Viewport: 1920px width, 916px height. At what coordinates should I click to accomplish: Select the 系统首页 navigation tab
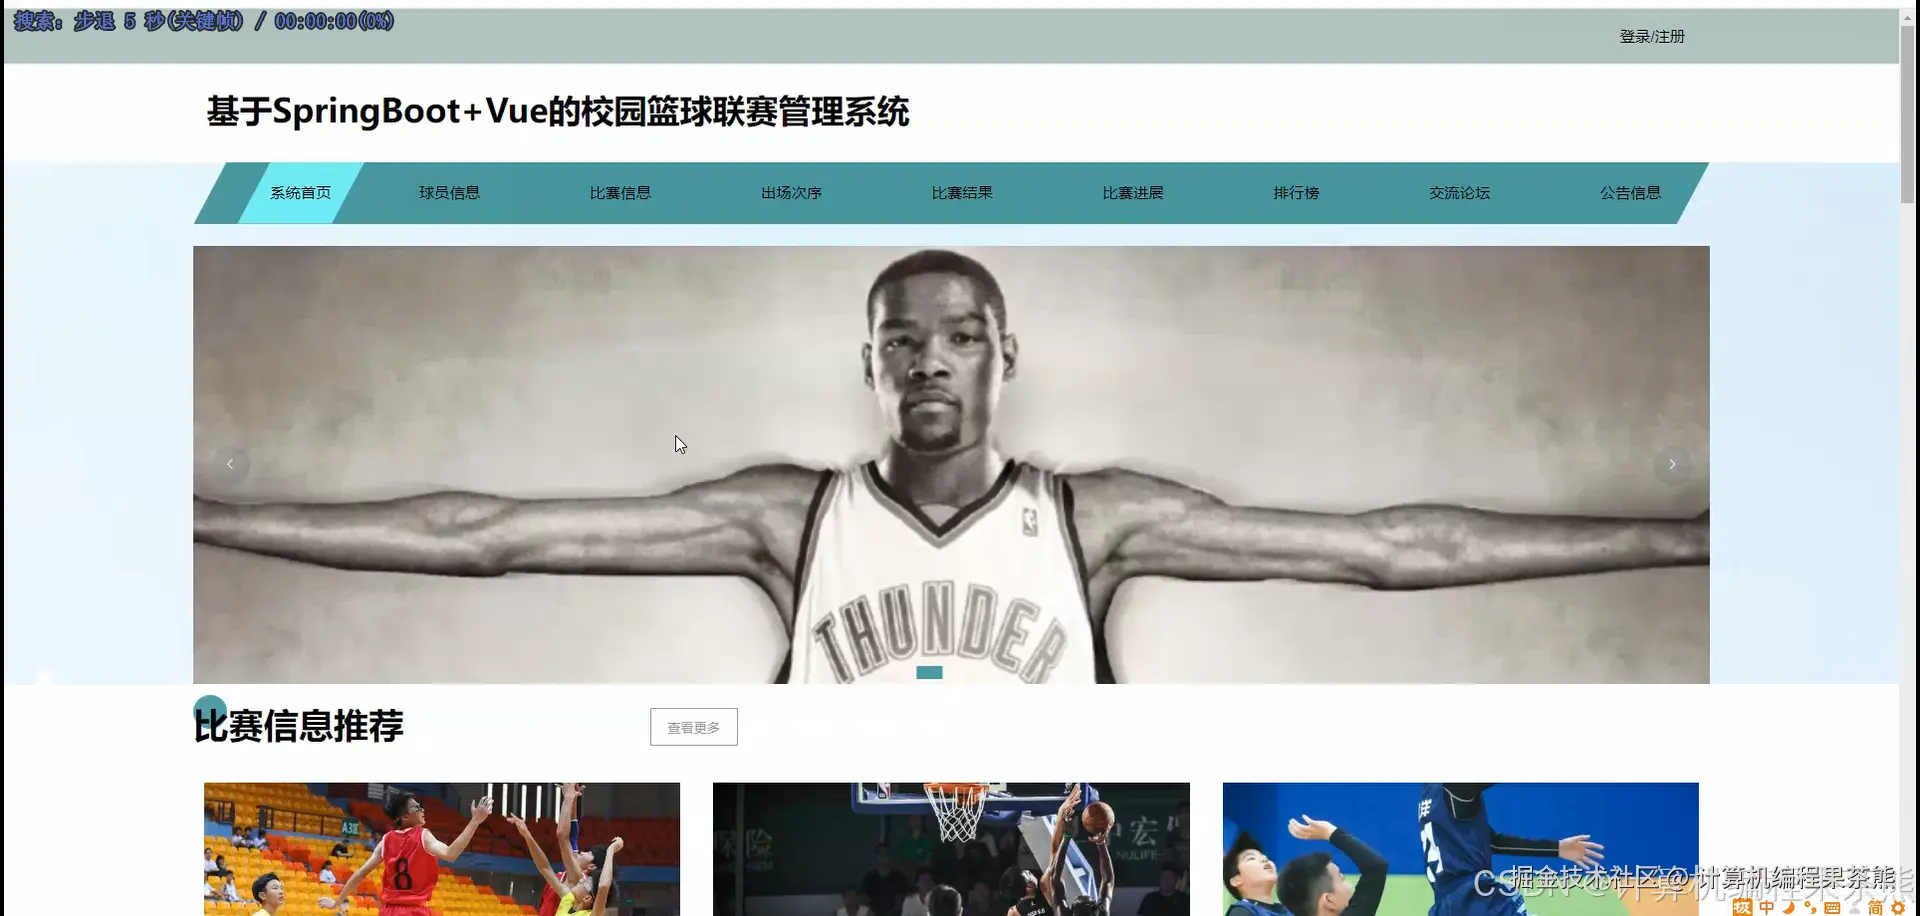(300, 193)
